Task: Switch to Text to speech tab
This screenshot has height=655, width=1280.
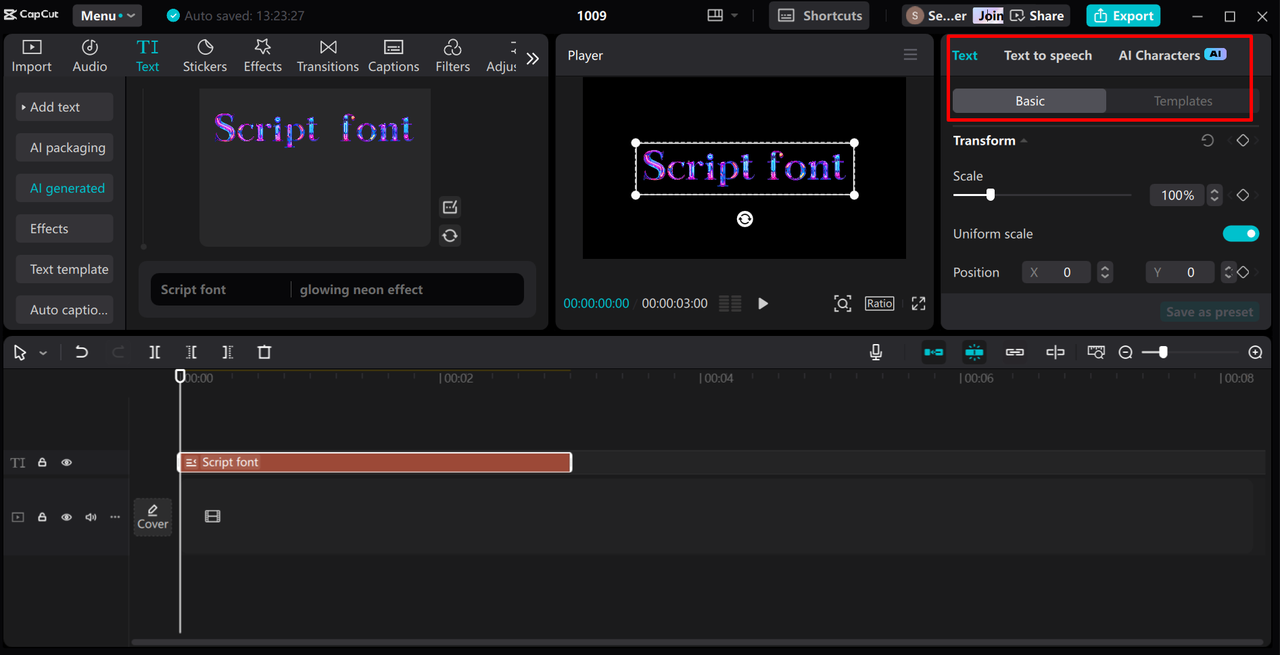Action: click(1048, 55)
